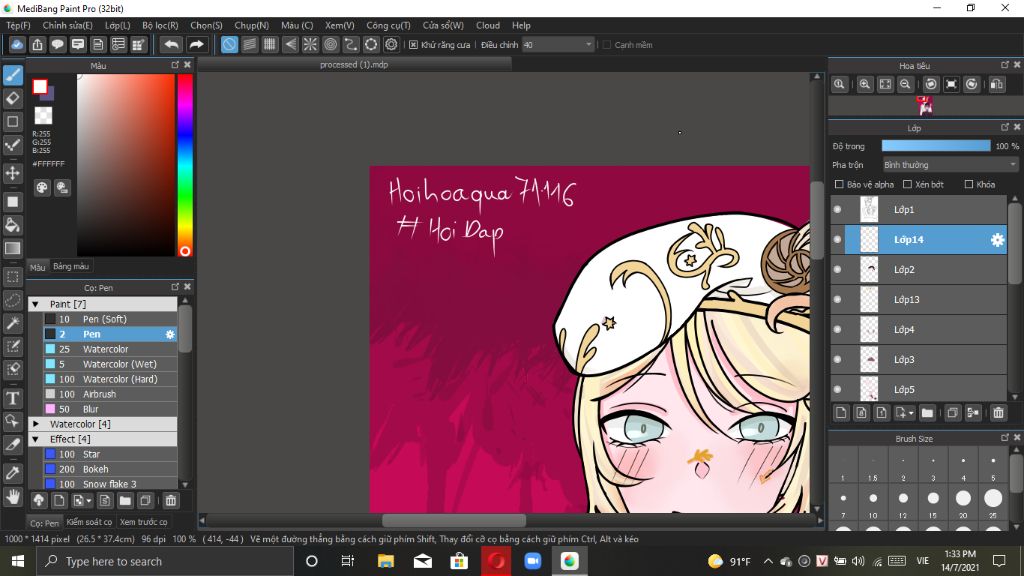
Task: Open the Lớp(L) menu
Action: pos(118,25)
